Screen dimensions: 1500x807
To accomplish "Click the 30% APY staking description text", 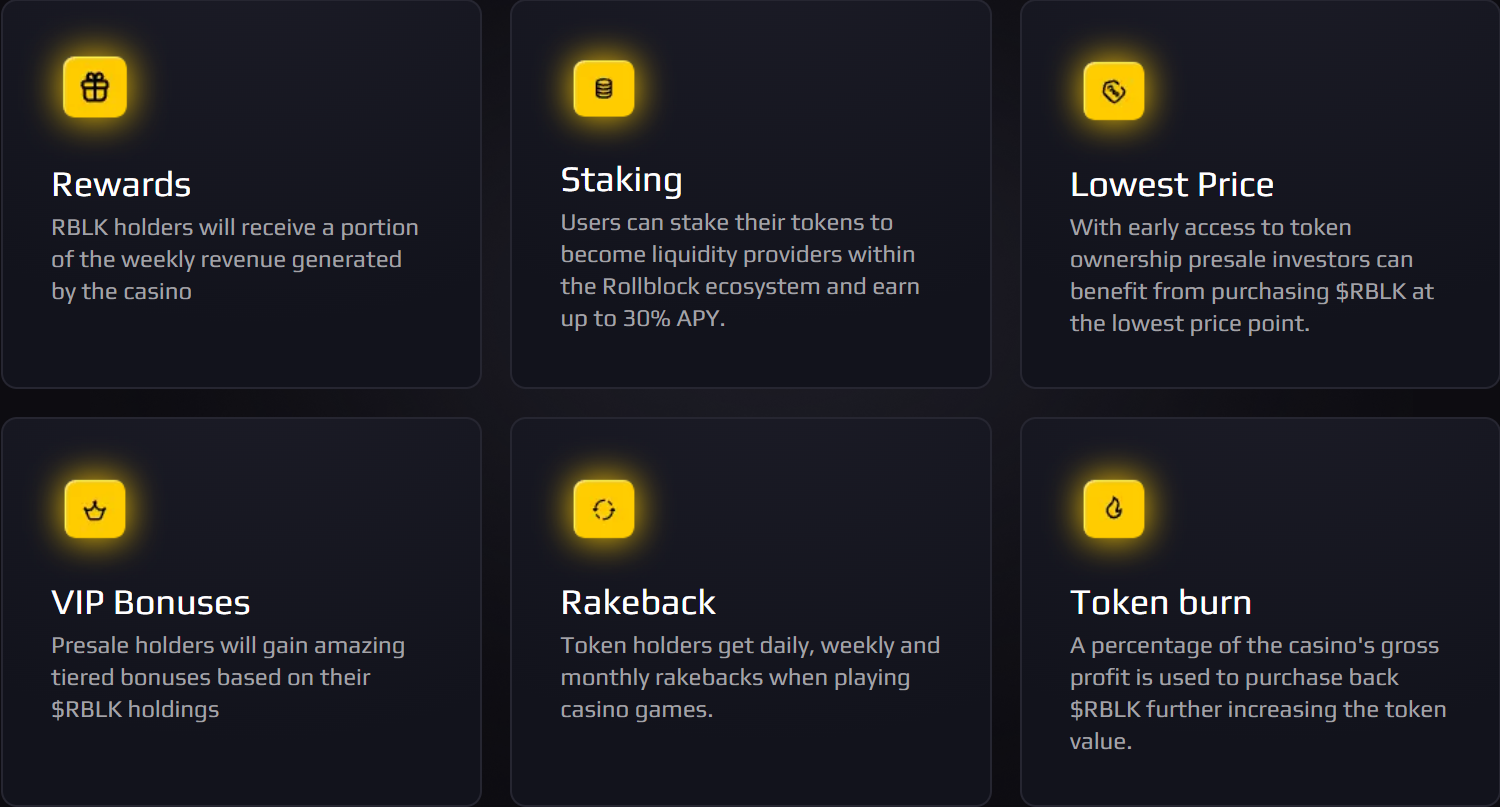I will [740, 270].
